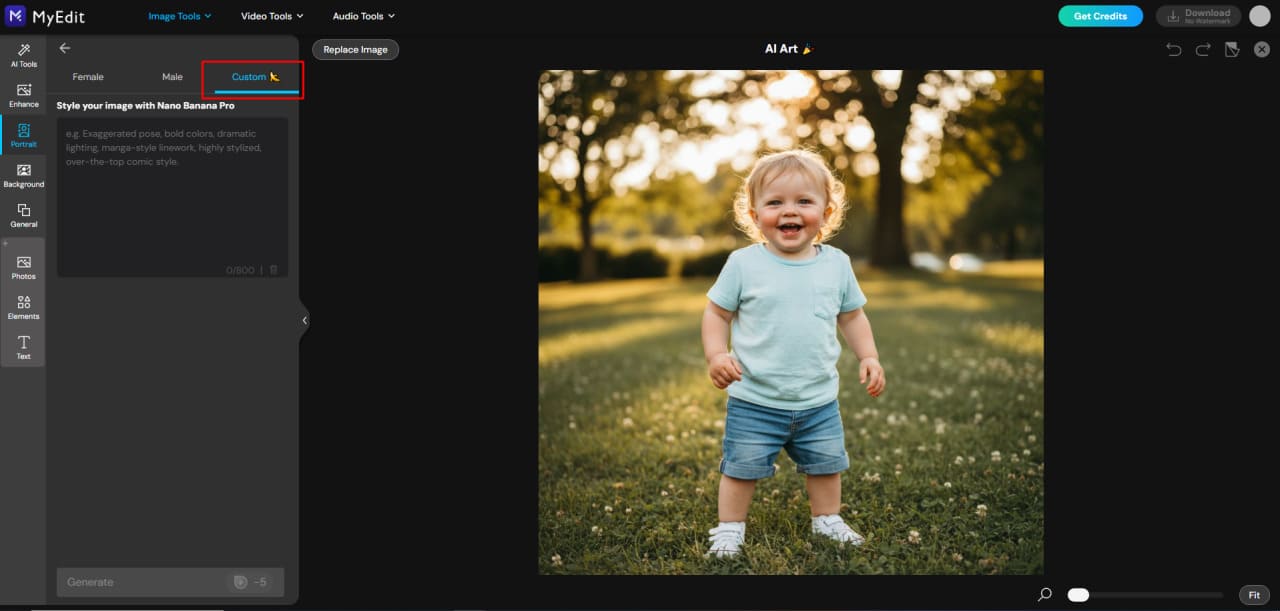
Task: Open Get Credits page
Action: pos(1100,16)
